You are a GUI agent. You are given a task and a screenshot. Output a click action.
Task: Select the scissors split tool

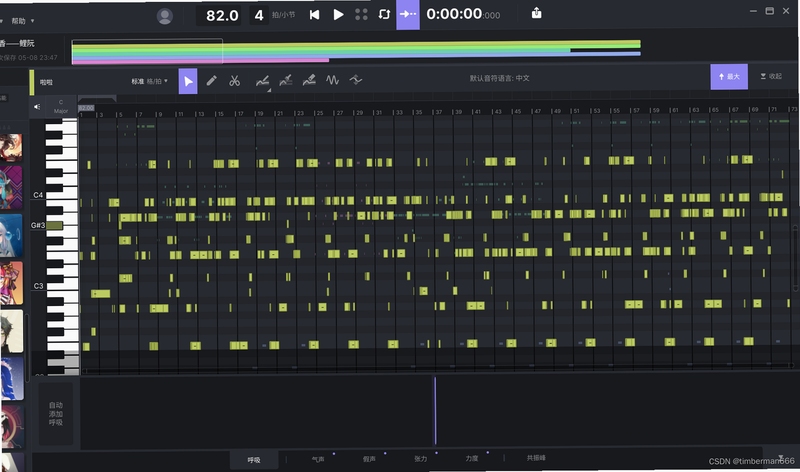coord(234,81)
